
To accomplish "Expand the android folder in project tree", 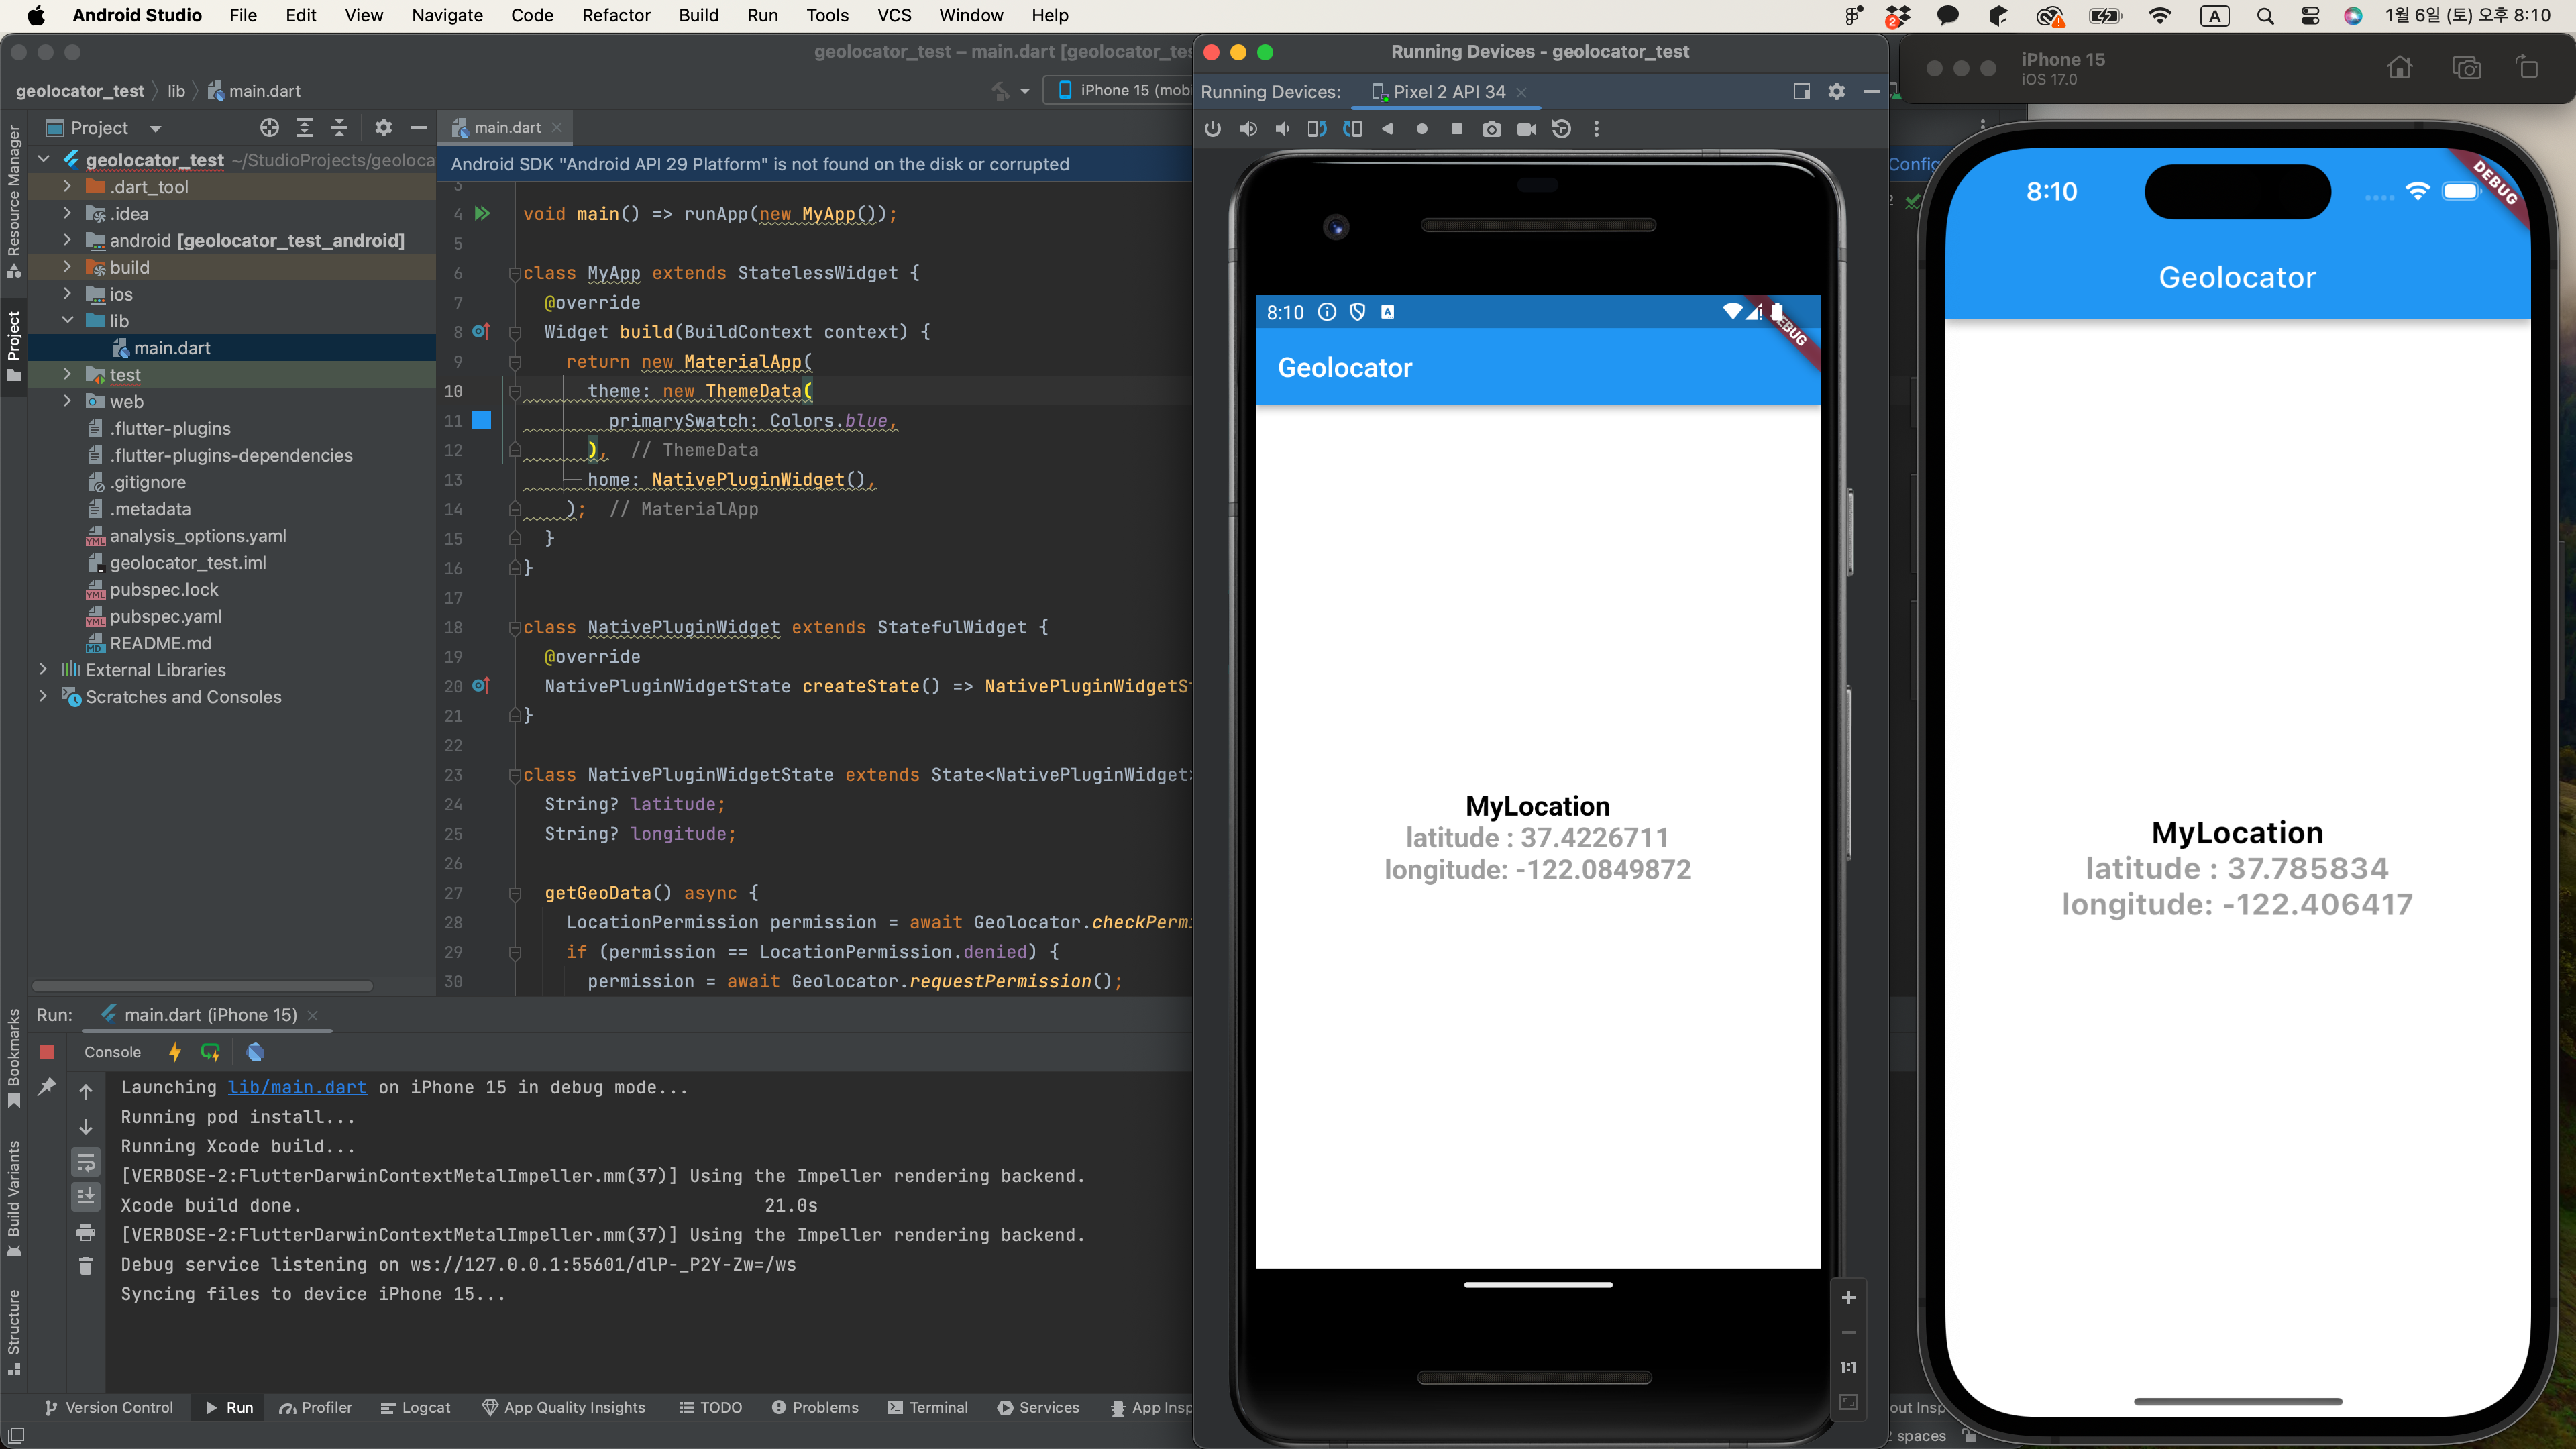I will click(x=67, y=240).
